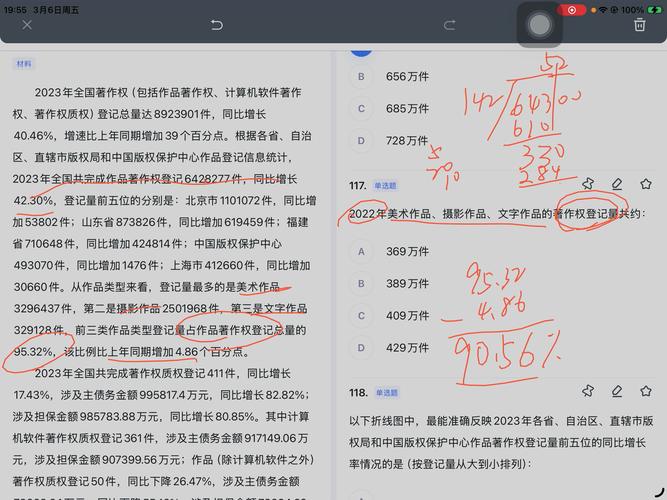
Task: Pin question 118
Action: 588,391
